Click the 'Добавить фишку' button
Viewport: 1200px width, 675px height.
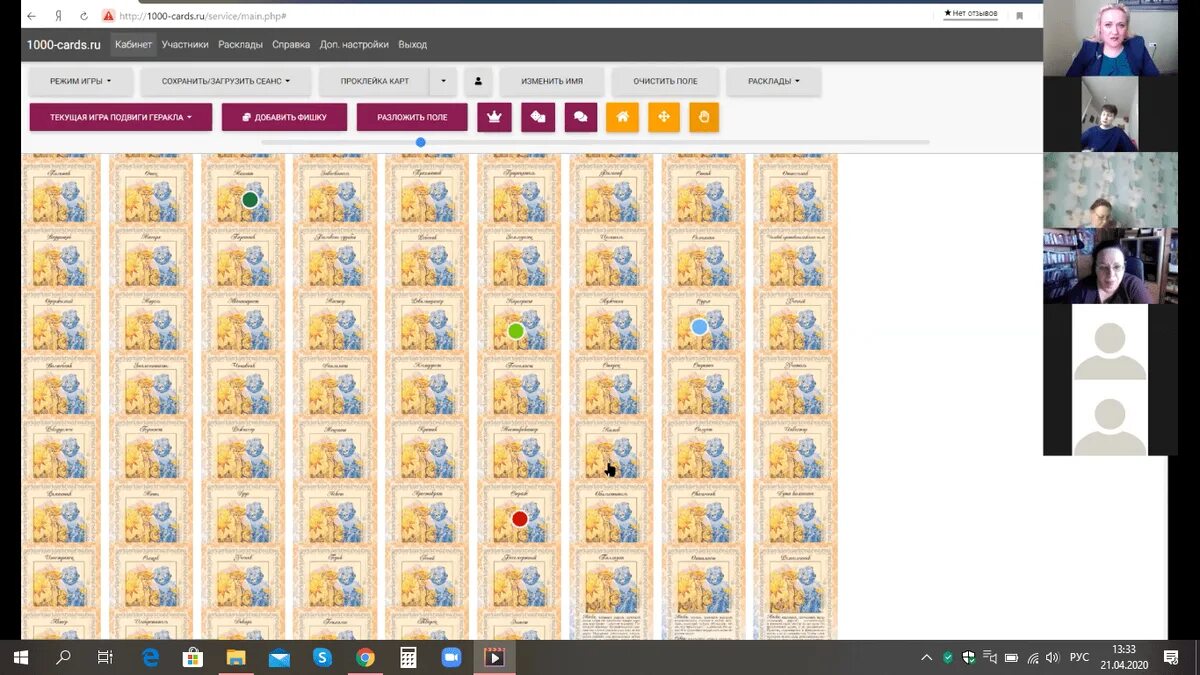click(x=284, y=117)
